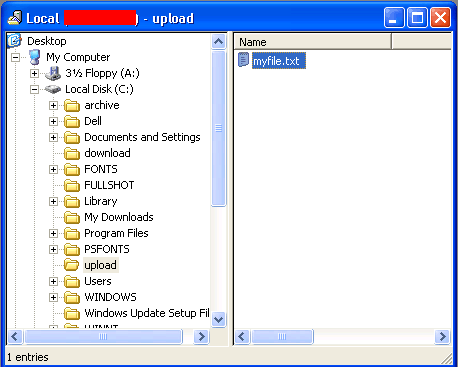
Task: Sort by the Name column header
Action: [x=313, y=42]
